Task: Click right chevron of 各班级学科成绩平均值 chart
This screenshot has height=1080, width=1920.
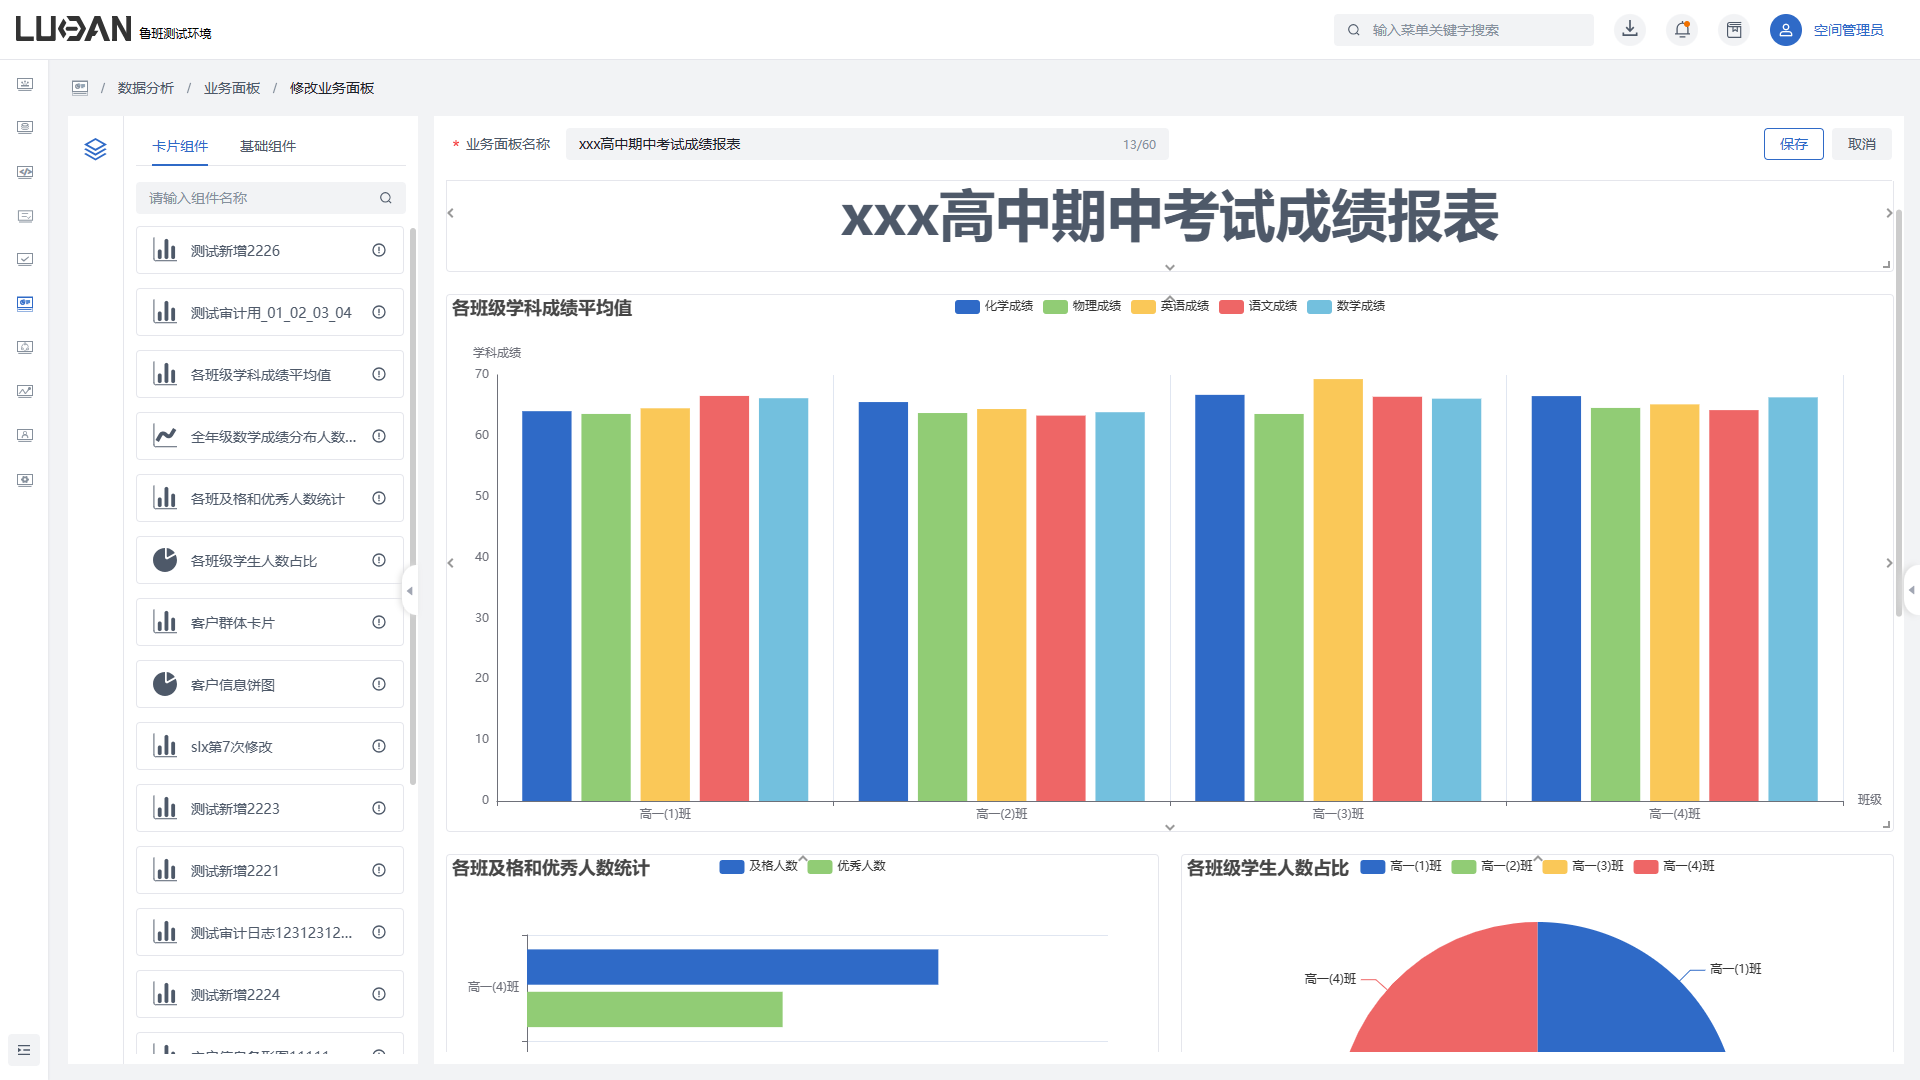Action: point(1889,563)
